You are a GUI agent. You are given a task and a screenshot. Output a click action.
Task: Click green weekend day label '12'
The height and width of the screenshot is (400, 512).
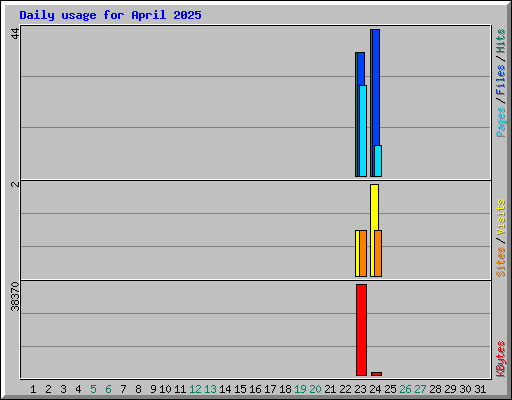coord(195,389)
